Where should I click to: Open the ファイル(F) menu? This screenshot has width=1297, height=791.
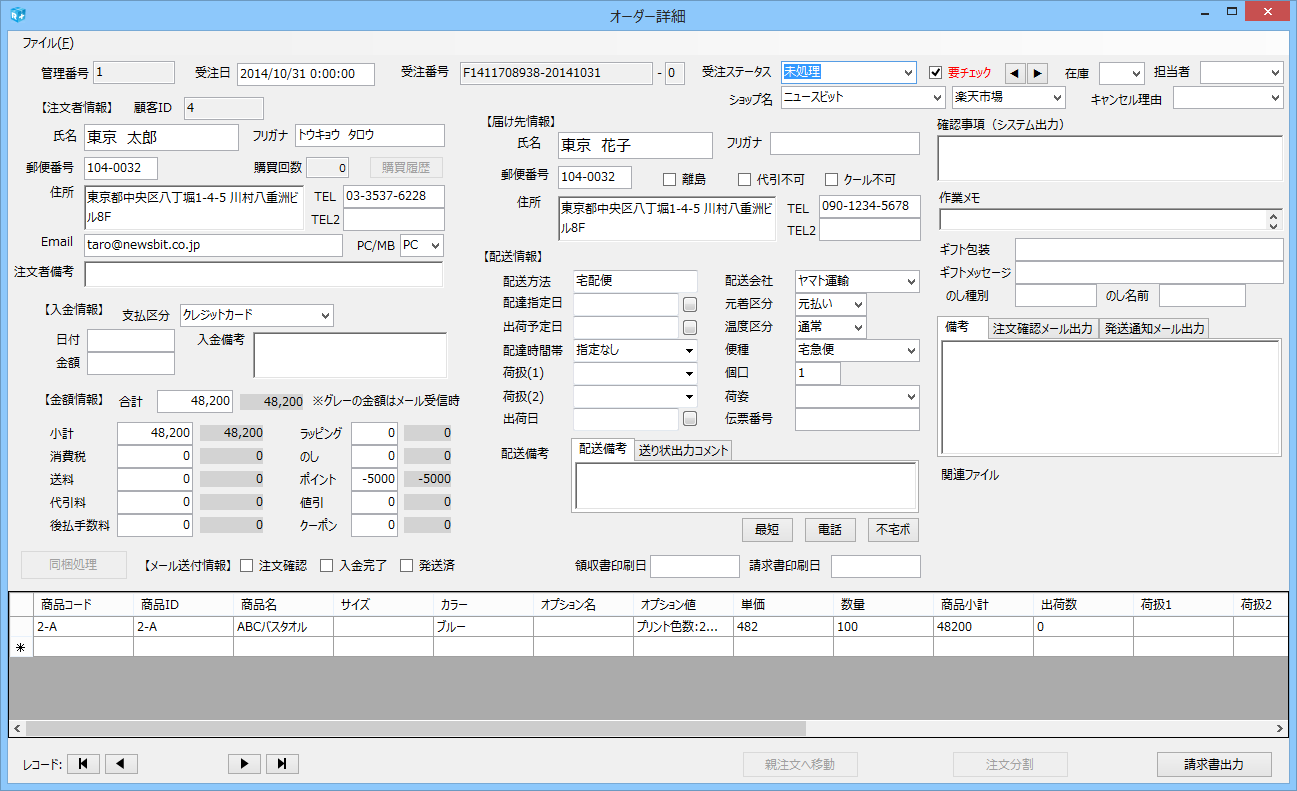point(48,43)
